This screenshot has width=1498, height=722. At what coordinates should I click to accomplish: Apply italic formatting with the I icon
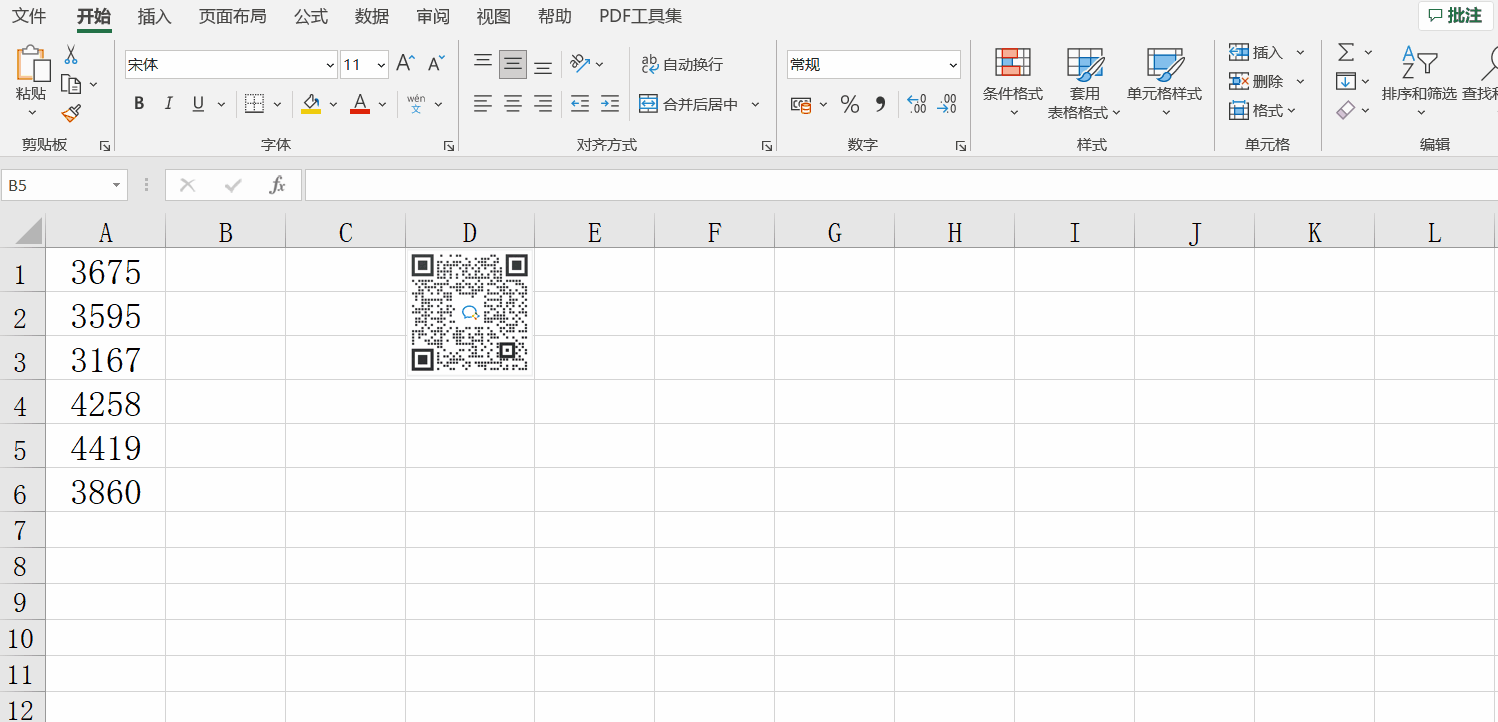click(x=169, y=103)
